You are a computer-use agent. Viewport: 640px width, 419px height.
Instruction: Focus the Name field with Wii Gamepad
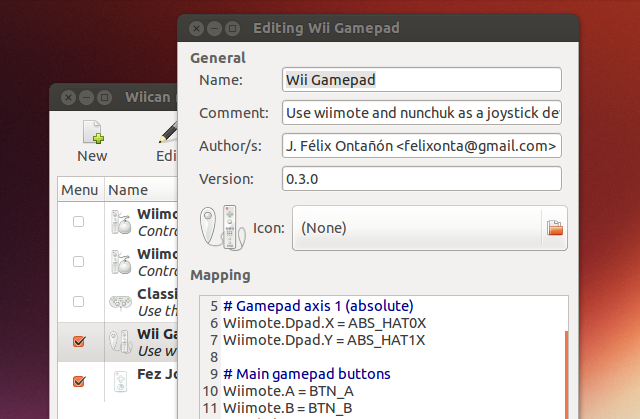(422, 80)
